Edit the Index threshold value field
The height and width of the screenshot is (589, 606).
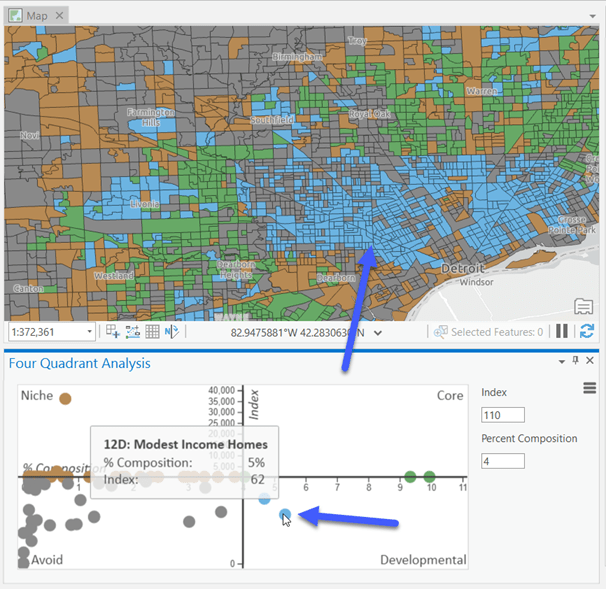pos(503,415)
